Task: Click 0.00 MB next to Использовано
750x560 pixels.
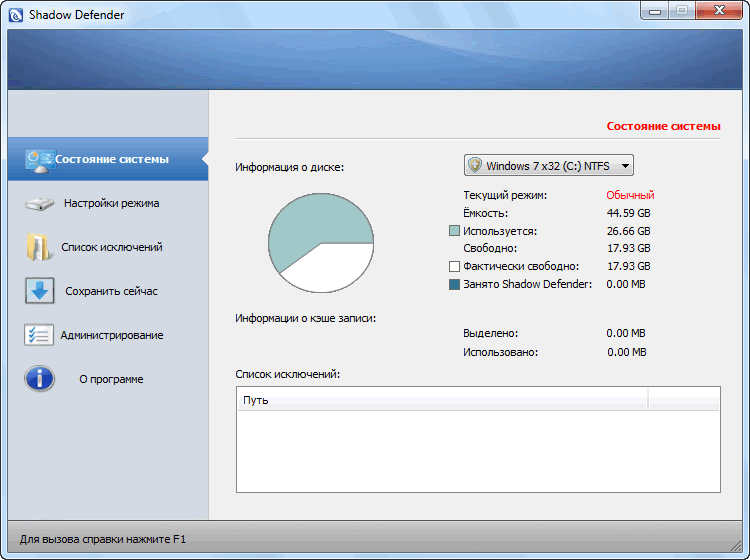Action: [627, 352]
